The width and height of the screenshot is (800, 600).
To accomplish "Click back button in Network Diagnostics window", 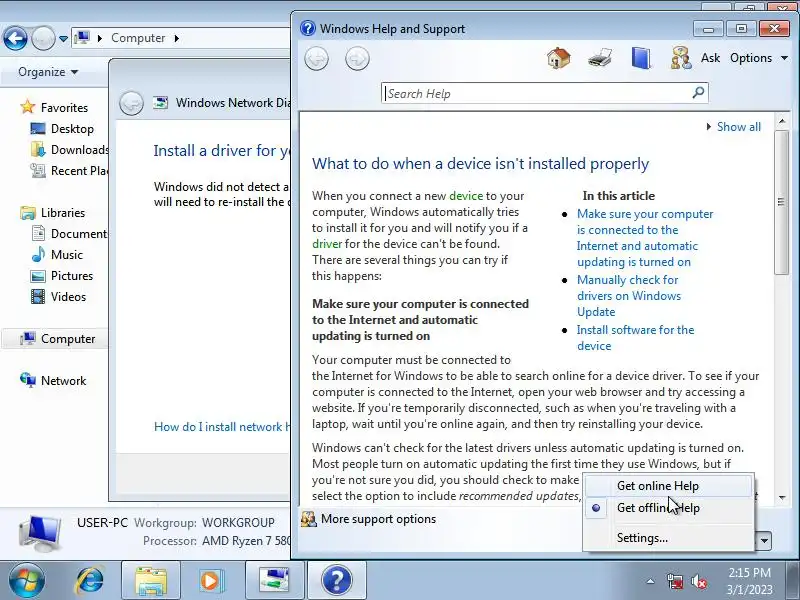I will click(131, 103).
